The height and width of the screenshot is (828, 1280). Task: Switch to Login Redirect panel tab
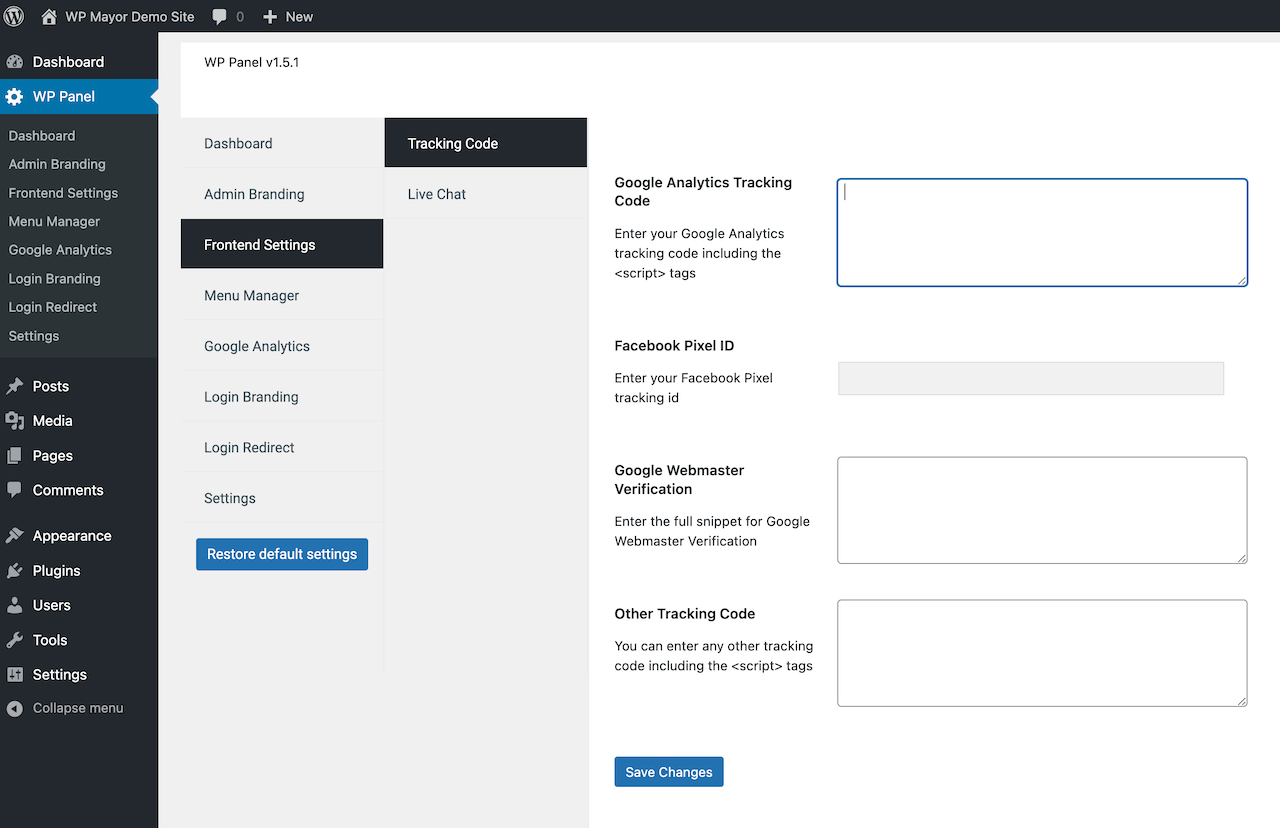[x=282, y=447]
